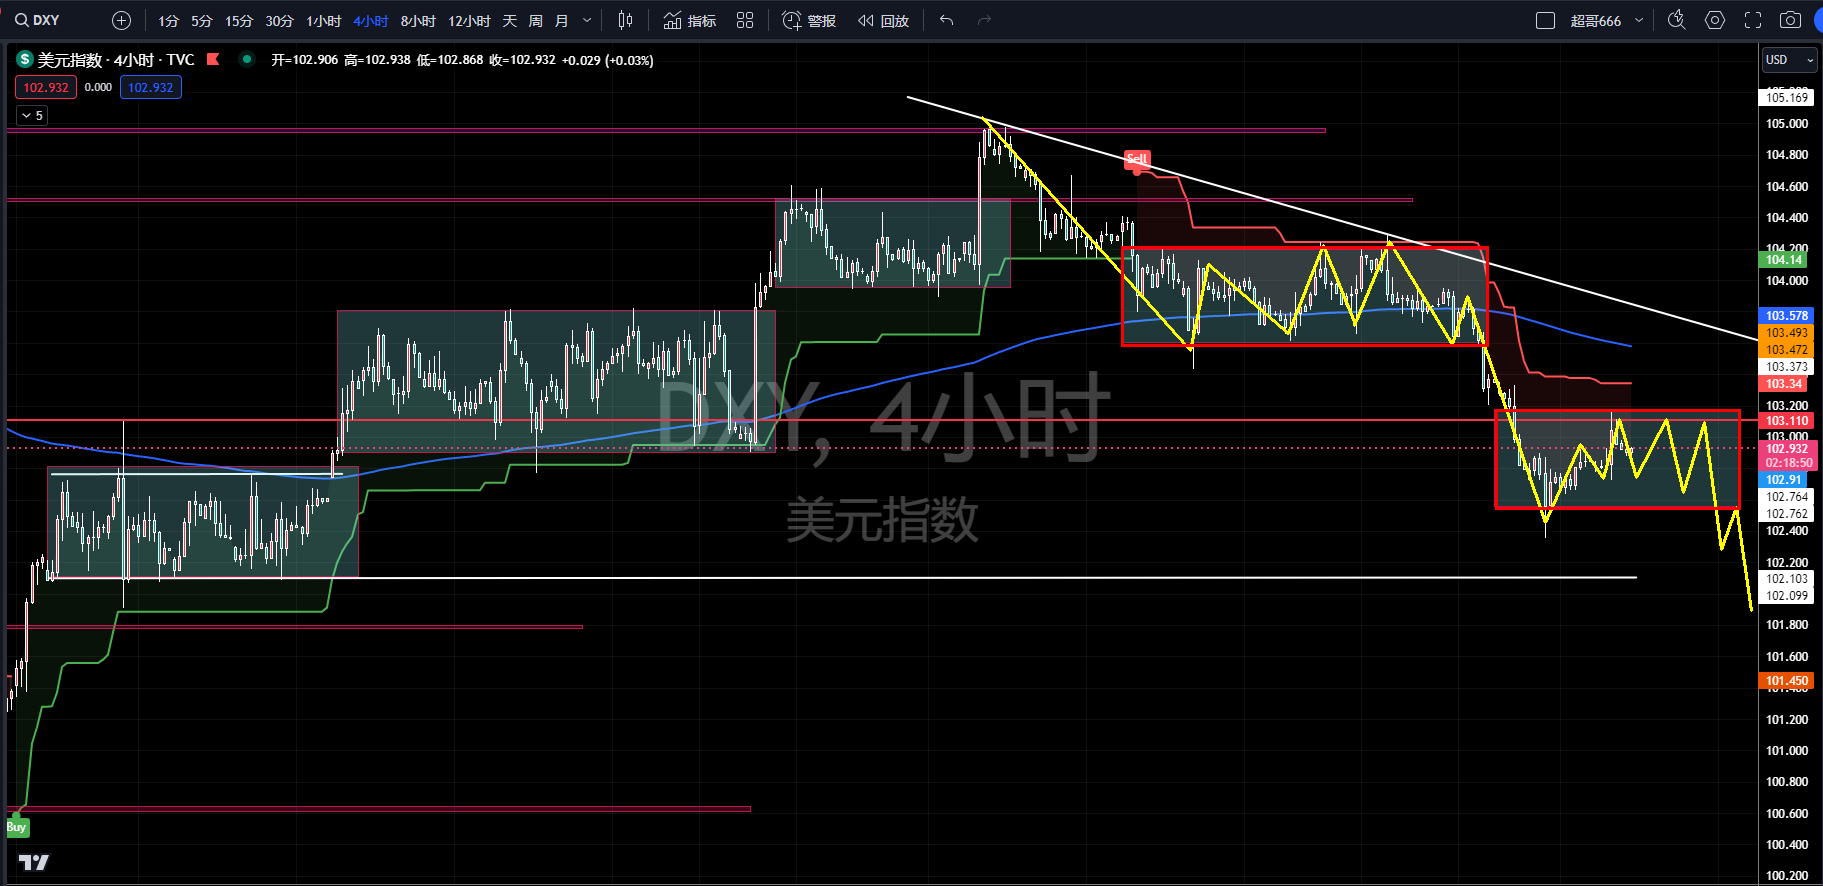Enter fullscreen mode

coord(1753,20)
